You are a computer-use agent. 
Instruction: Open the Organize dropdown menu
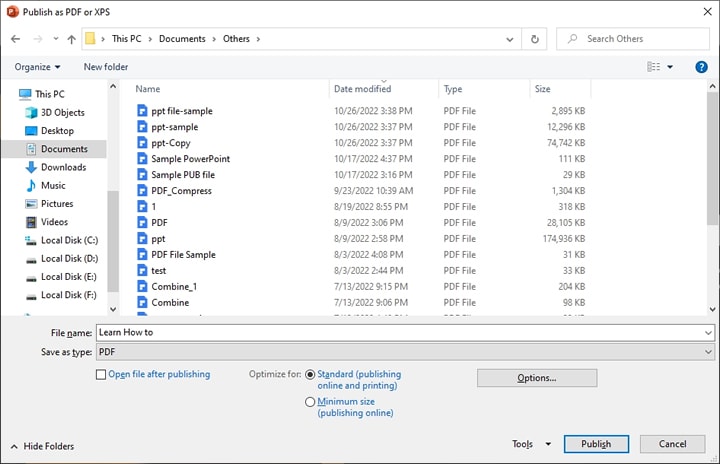click(38, 67)
